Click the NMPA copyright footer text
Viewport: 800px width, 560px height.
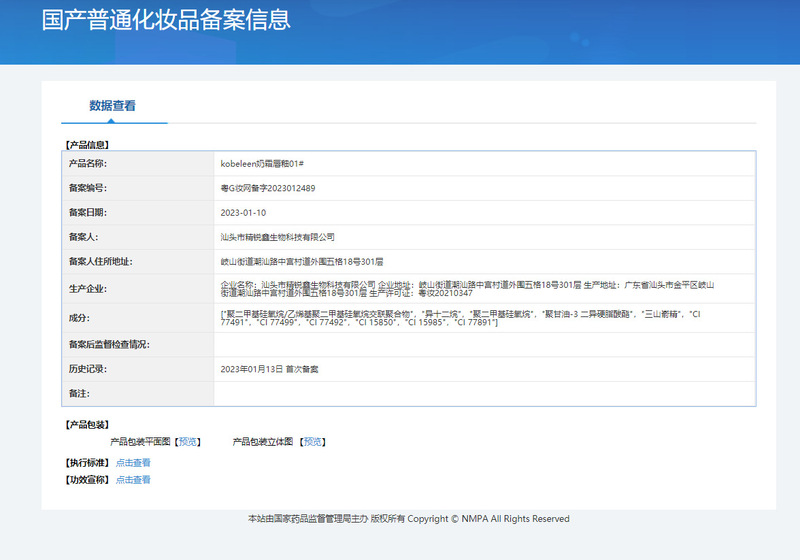coord(409,519)
